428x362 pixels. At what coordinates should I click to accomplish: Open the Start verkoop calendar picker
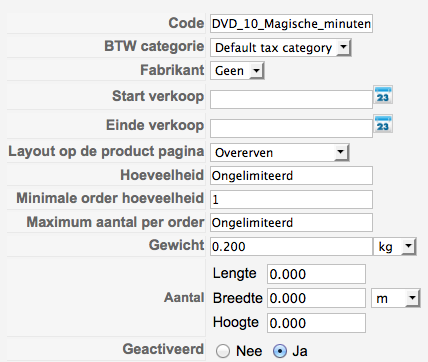coord(383,95)
